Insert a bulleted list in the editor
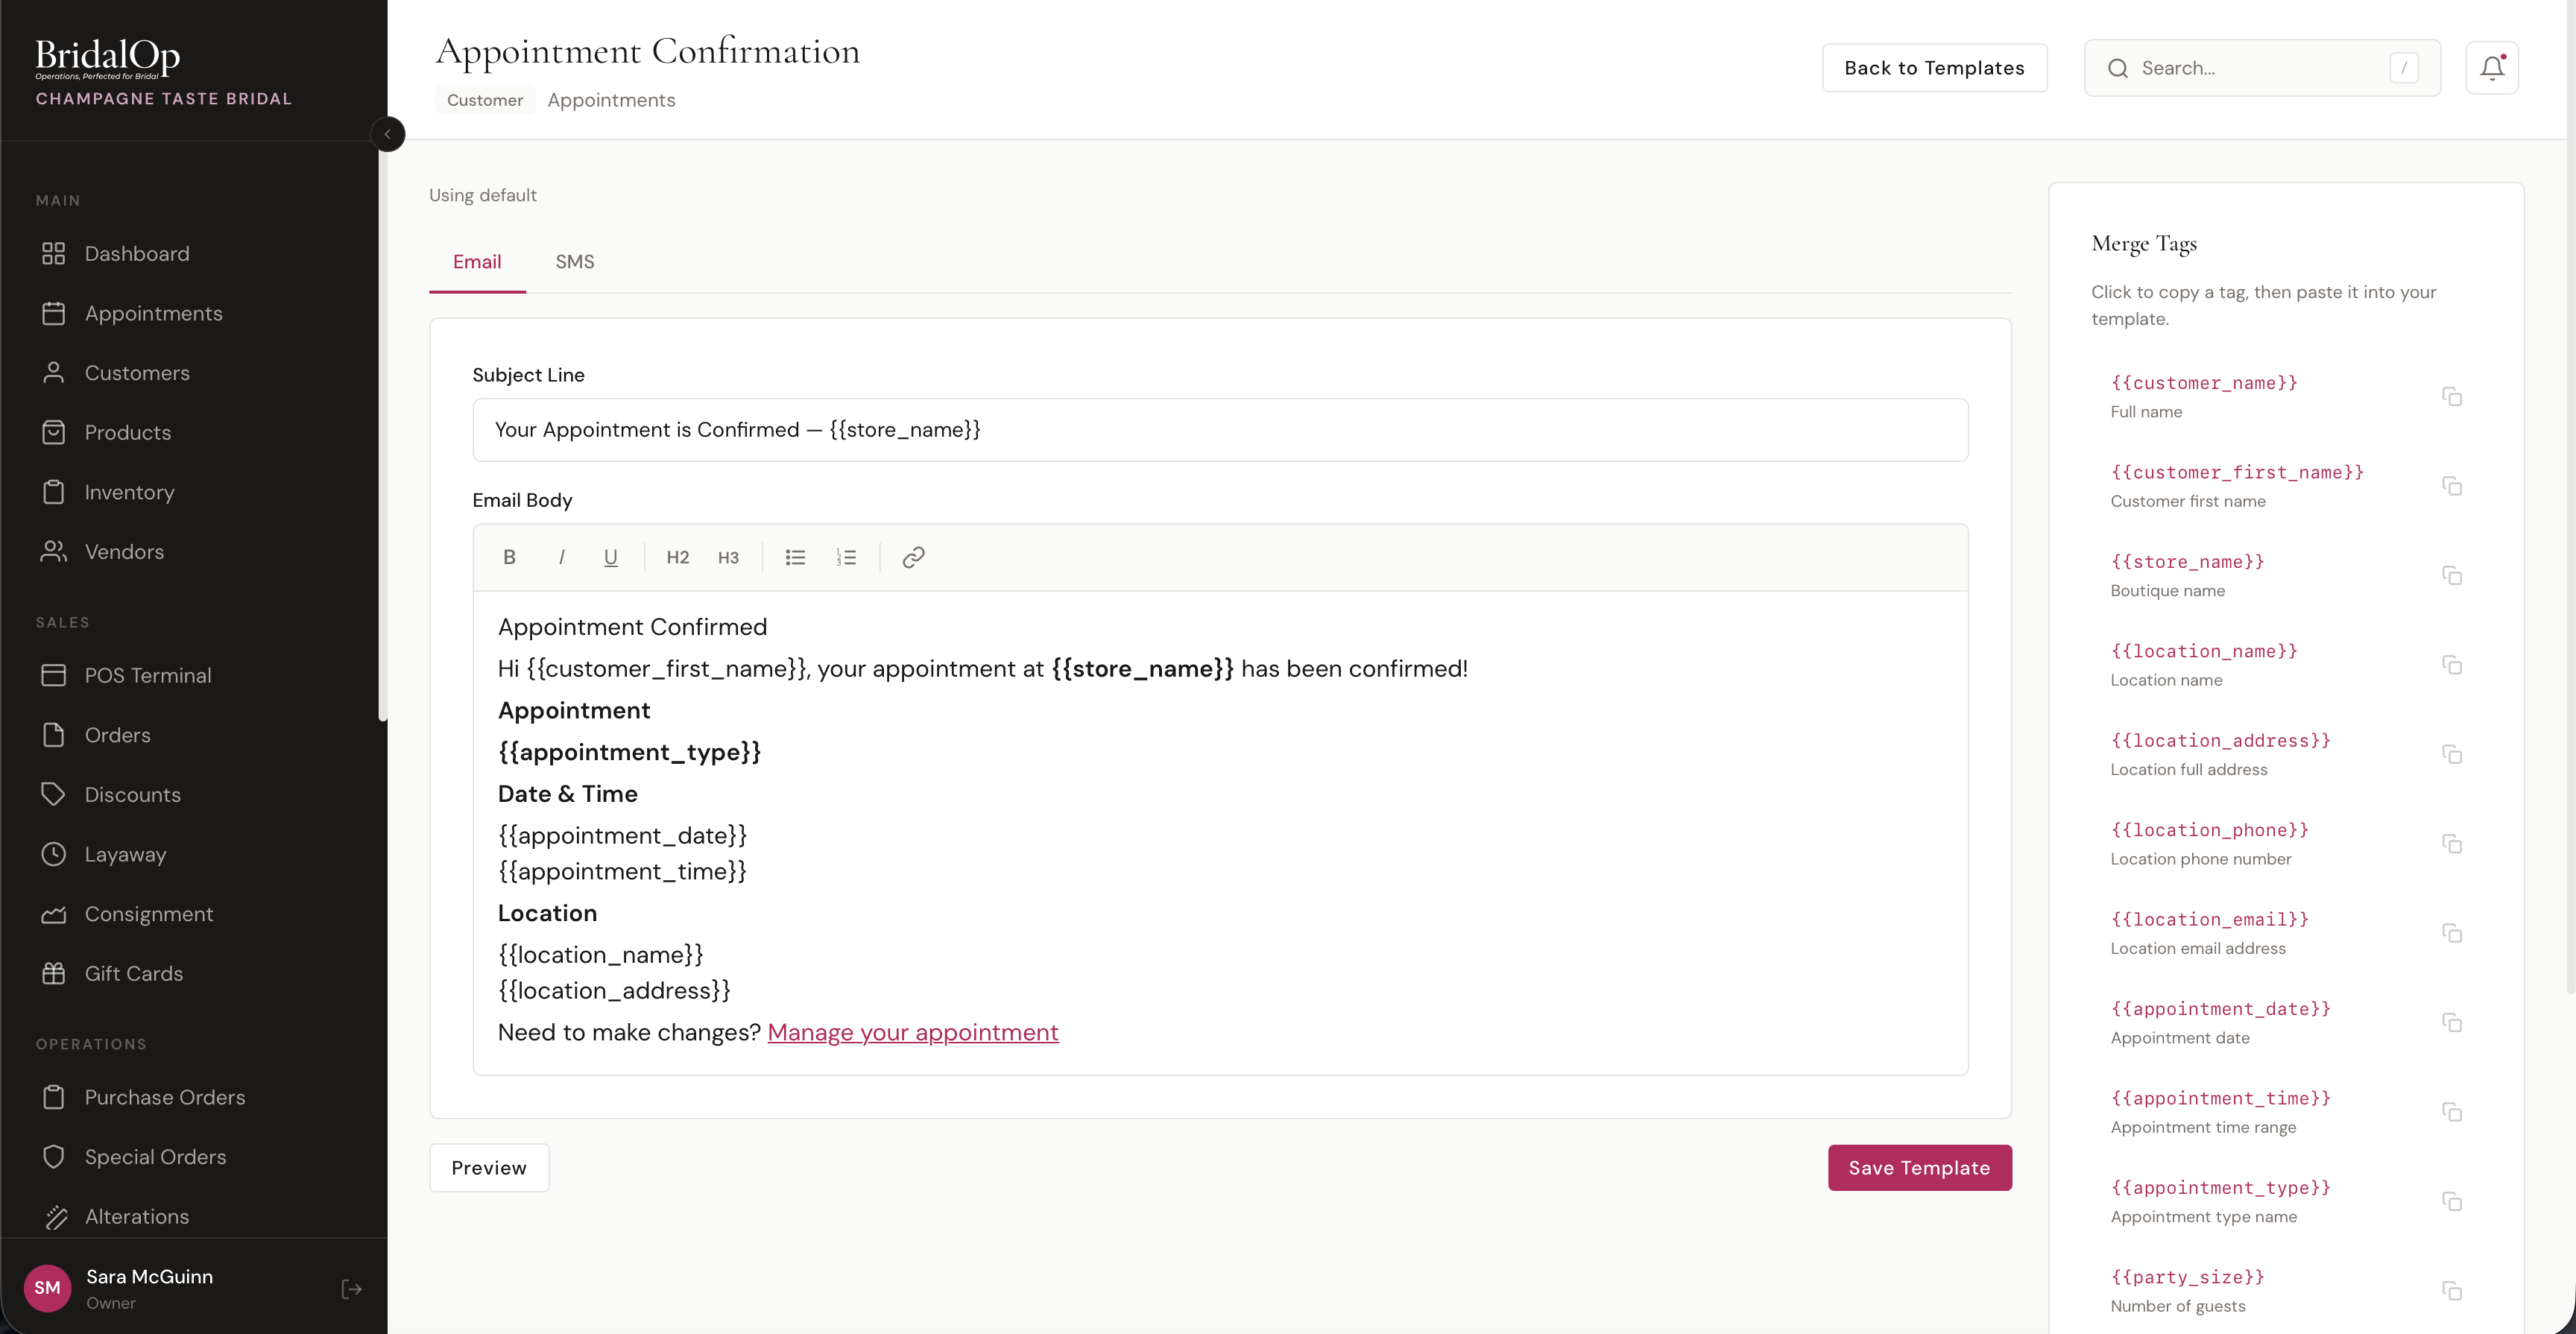2576x1334 pixels. (x=795, y=557)
